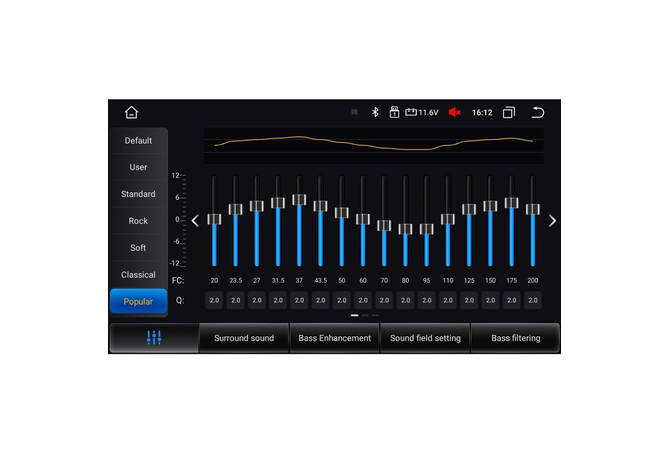Screen dimensions: 670x453
Task: Open the Bass Enhancement tab
Action: 334,338
